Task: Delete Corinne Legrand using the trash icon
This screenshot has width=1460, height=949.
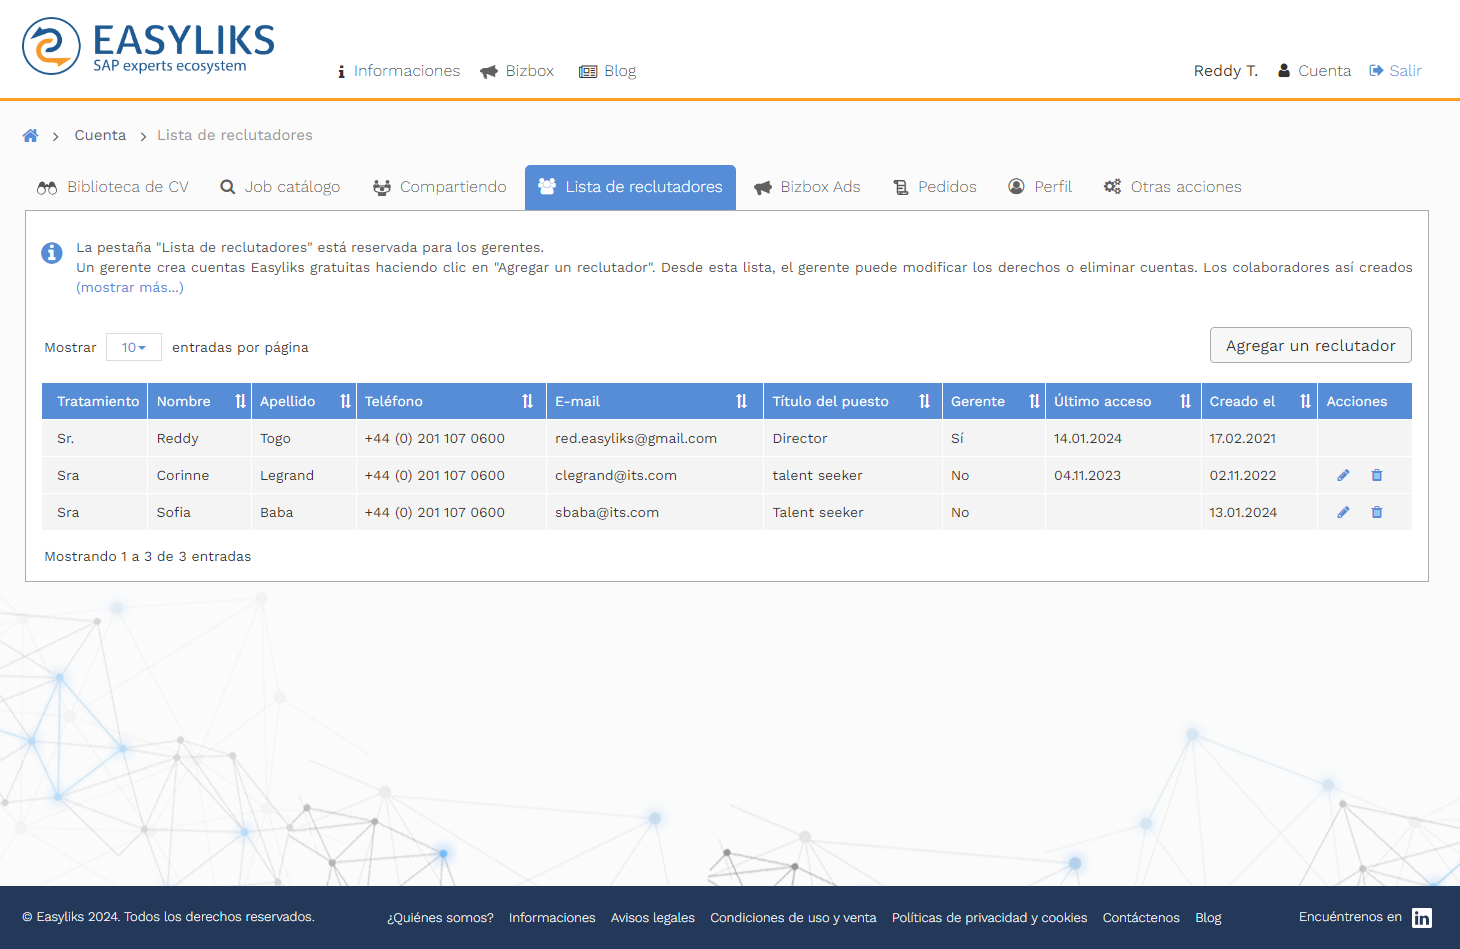Action: (1377, 476)
